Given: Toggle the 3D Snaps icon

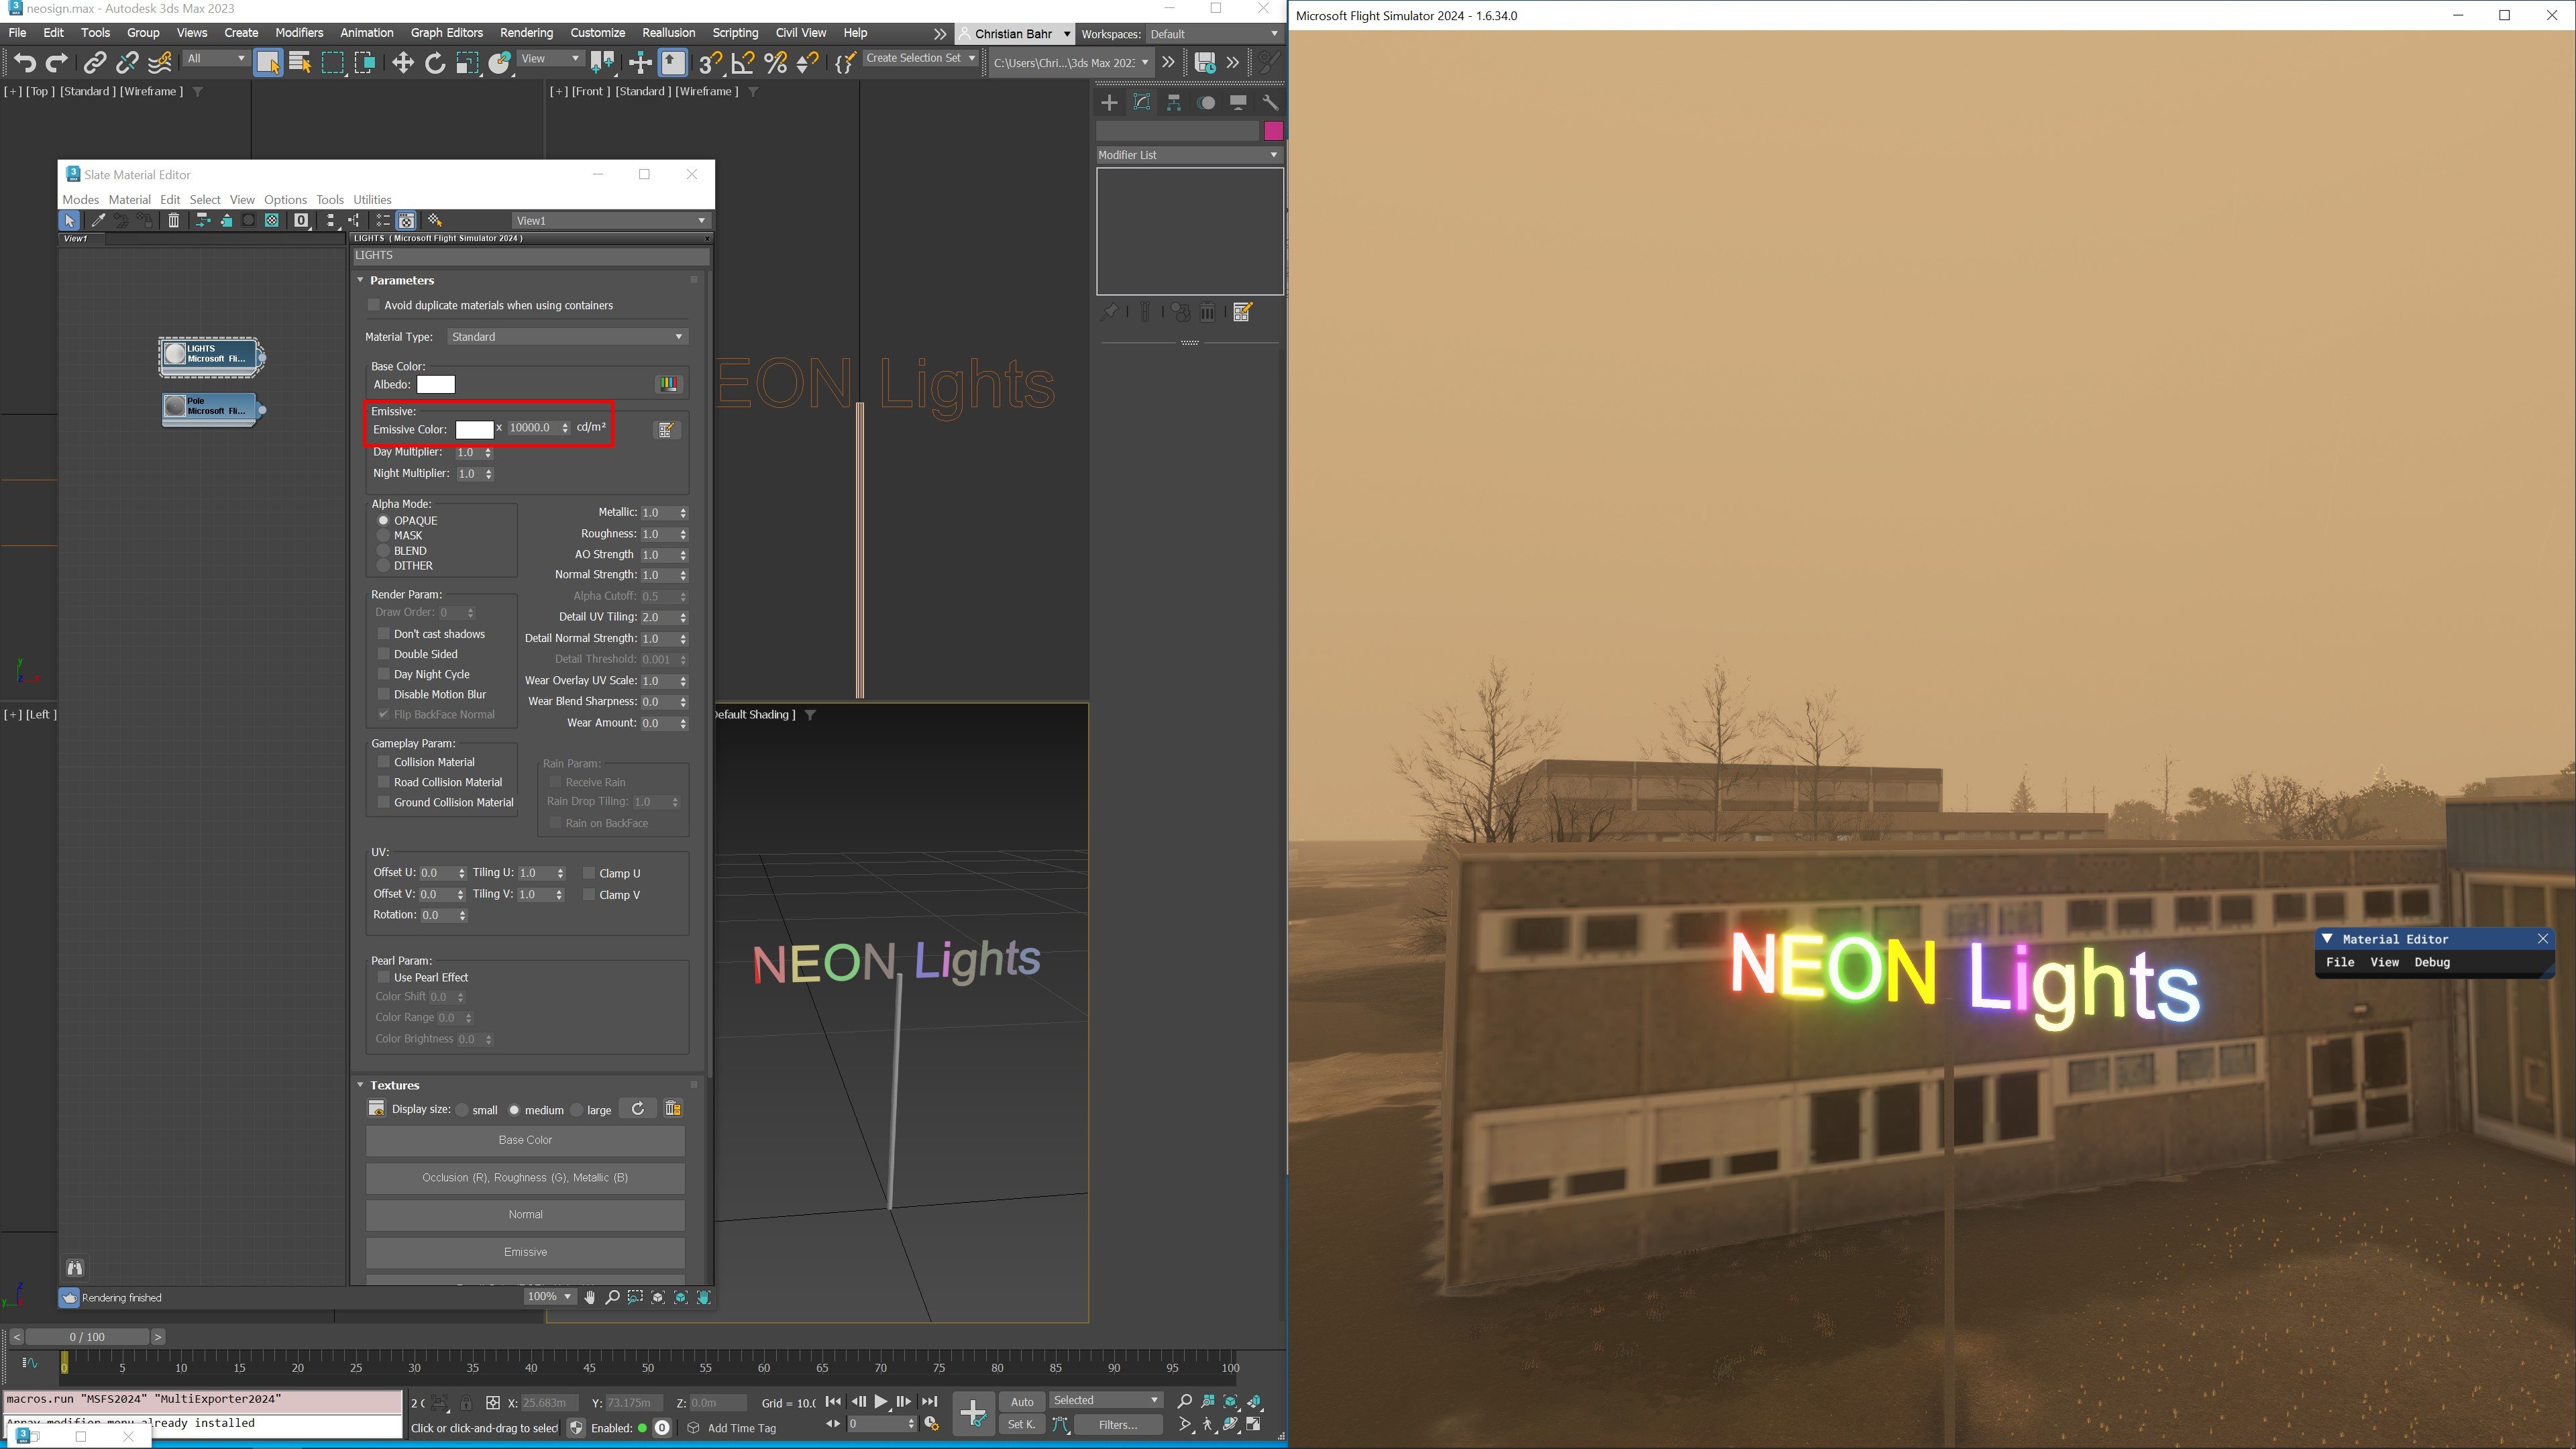Looking at the screenshot, I should click(710, 63).
